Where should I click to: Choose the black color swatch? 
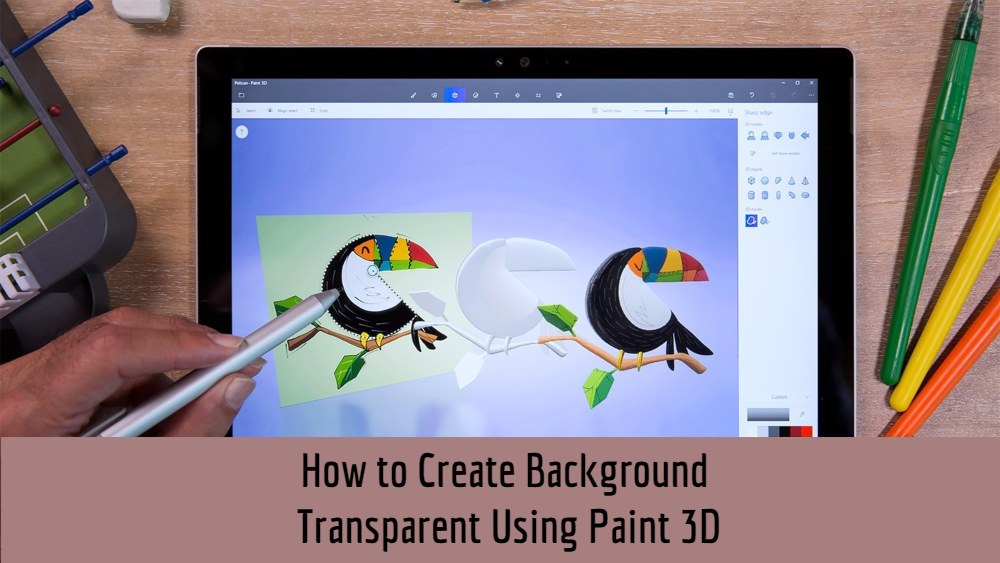(784, 432)
